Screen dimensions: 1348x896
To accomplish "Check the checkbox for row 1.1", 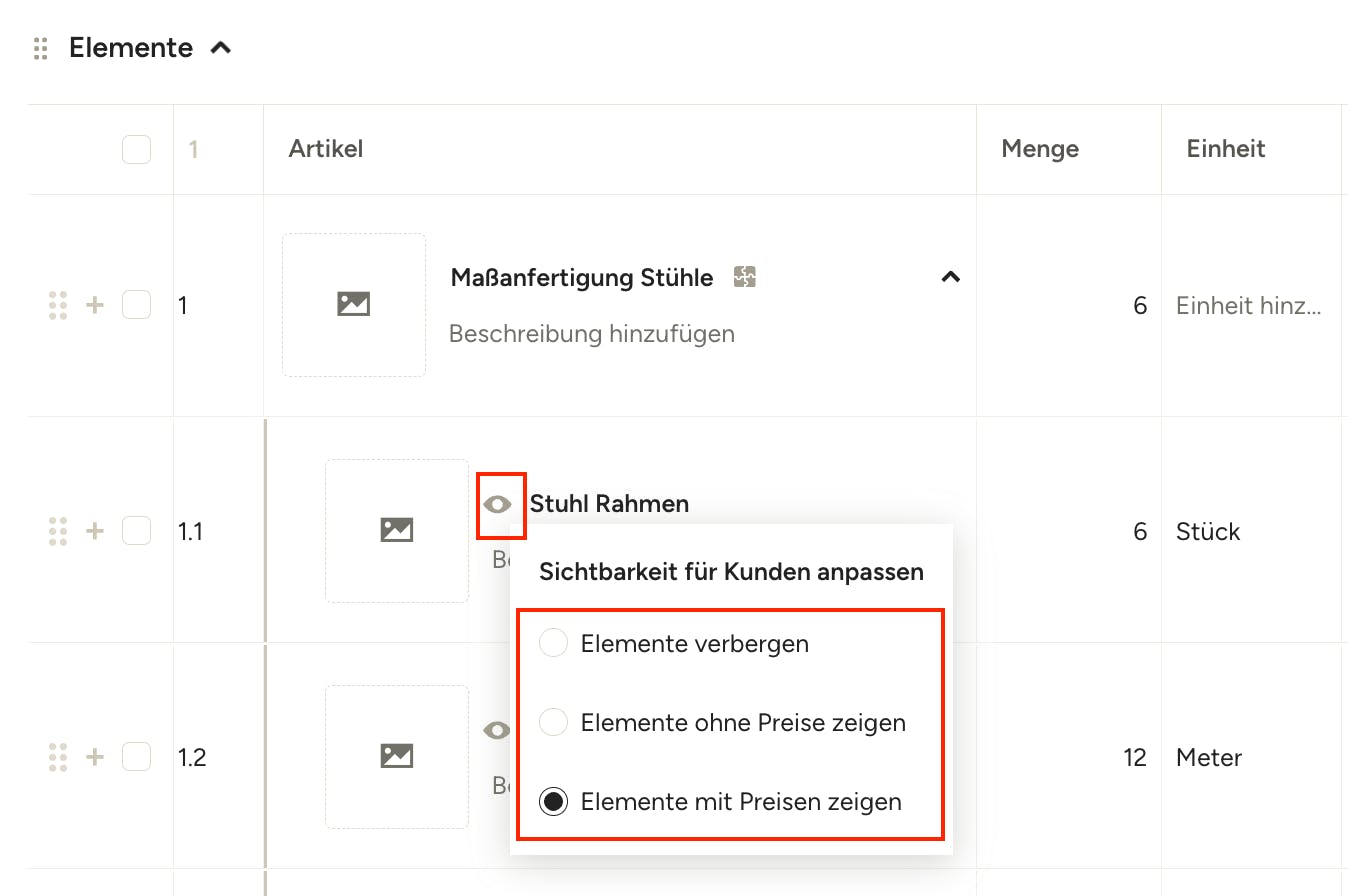I will click(136, 531).
